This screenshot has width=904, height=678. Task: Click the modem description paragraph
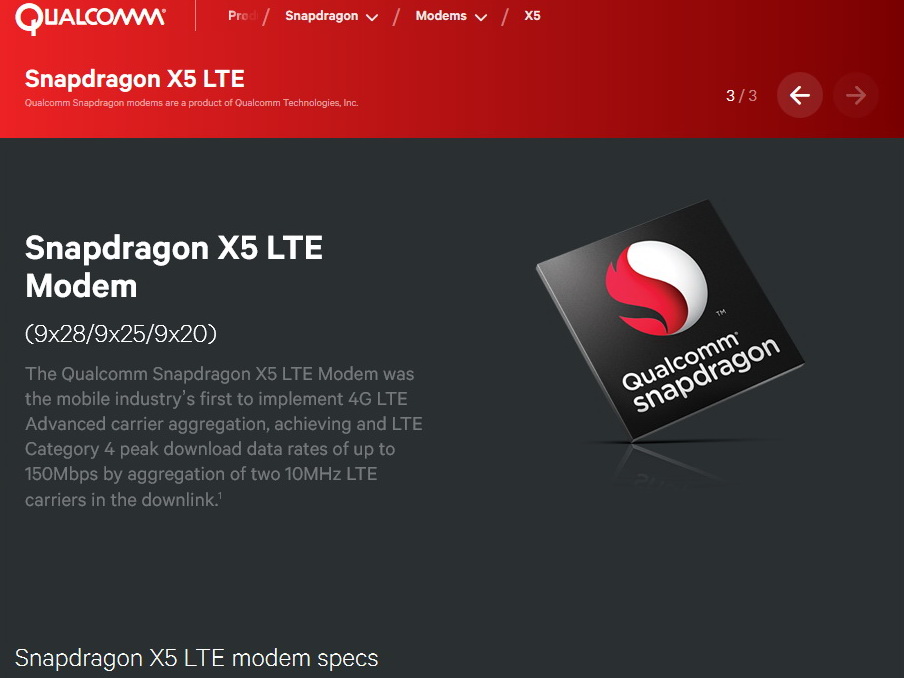click(224, 436)
